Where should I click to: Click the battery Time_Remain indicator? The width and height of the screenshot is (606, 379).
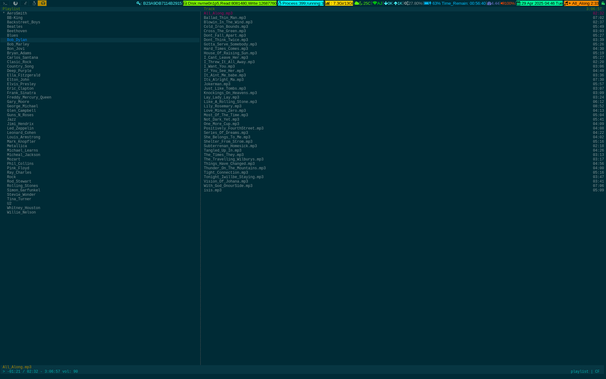[x=455, y=3]
